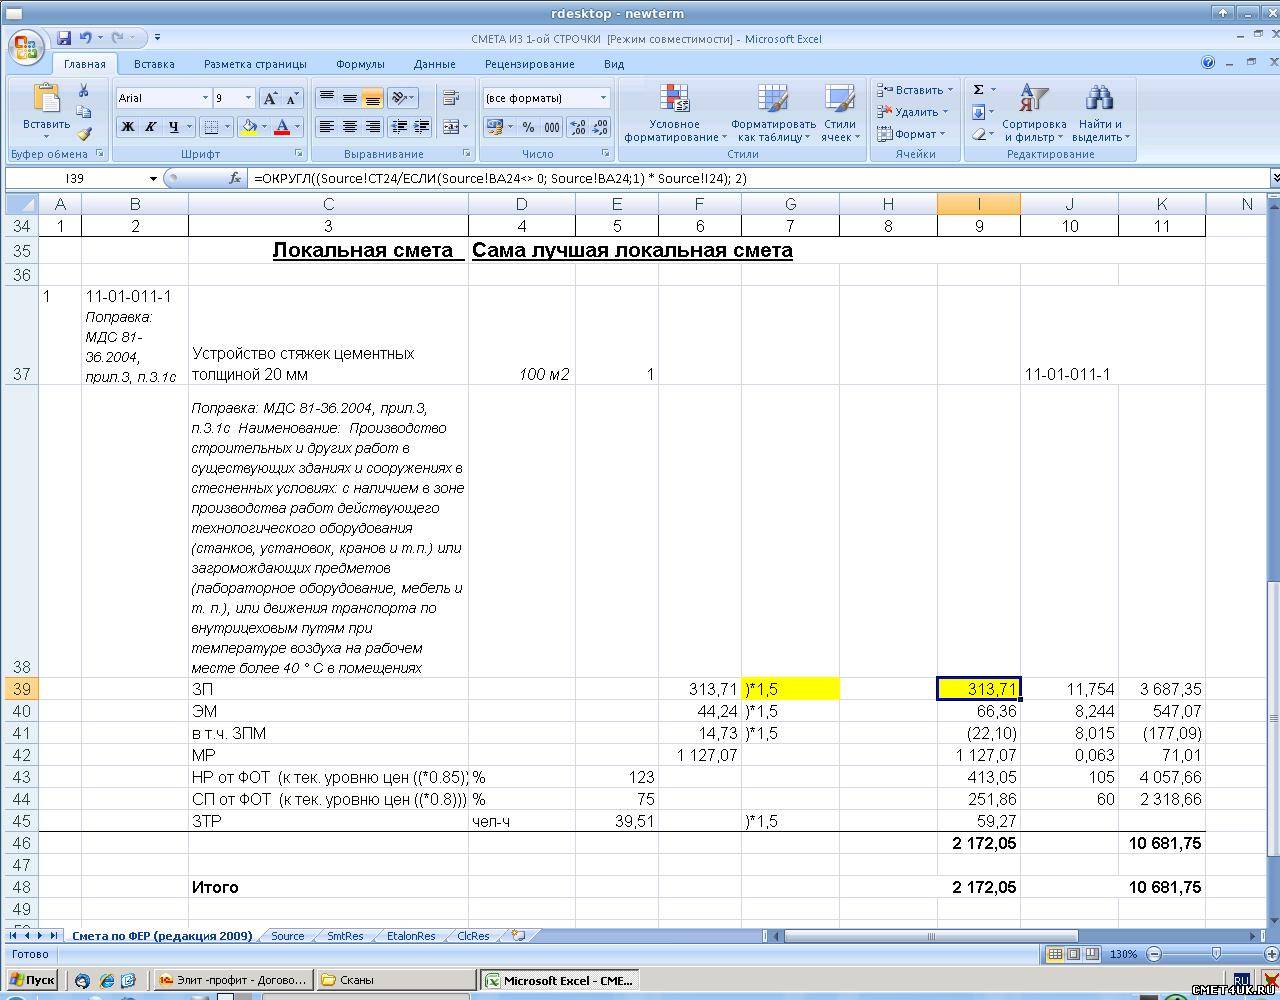Click the zoom slider in status bar

click(x=1216, y=954)
